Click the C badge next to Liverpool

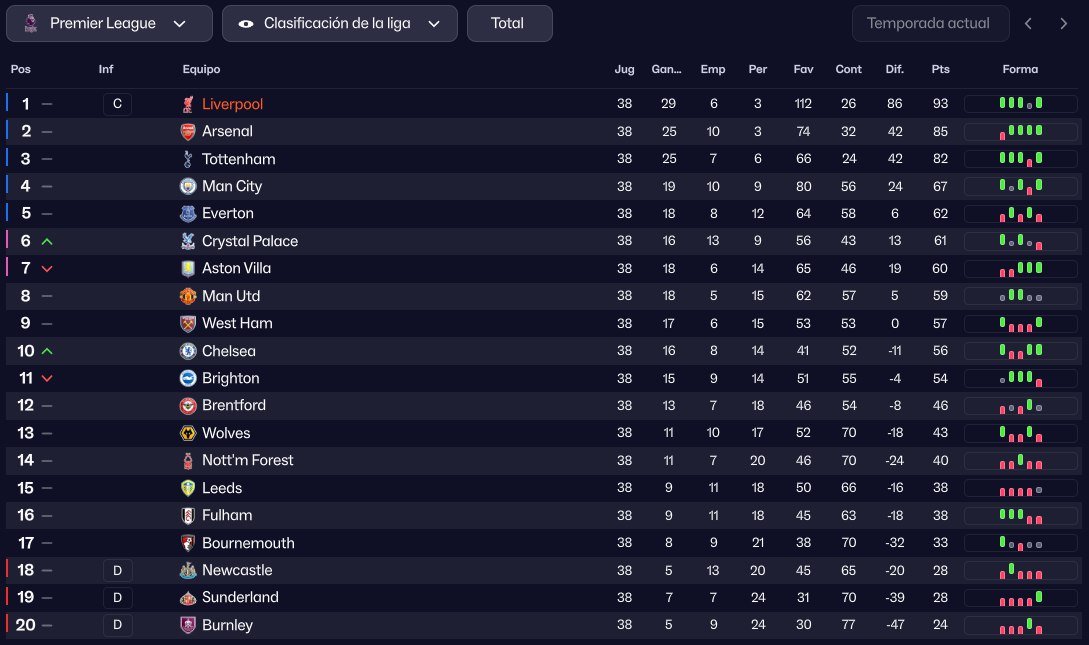[117, 104]
